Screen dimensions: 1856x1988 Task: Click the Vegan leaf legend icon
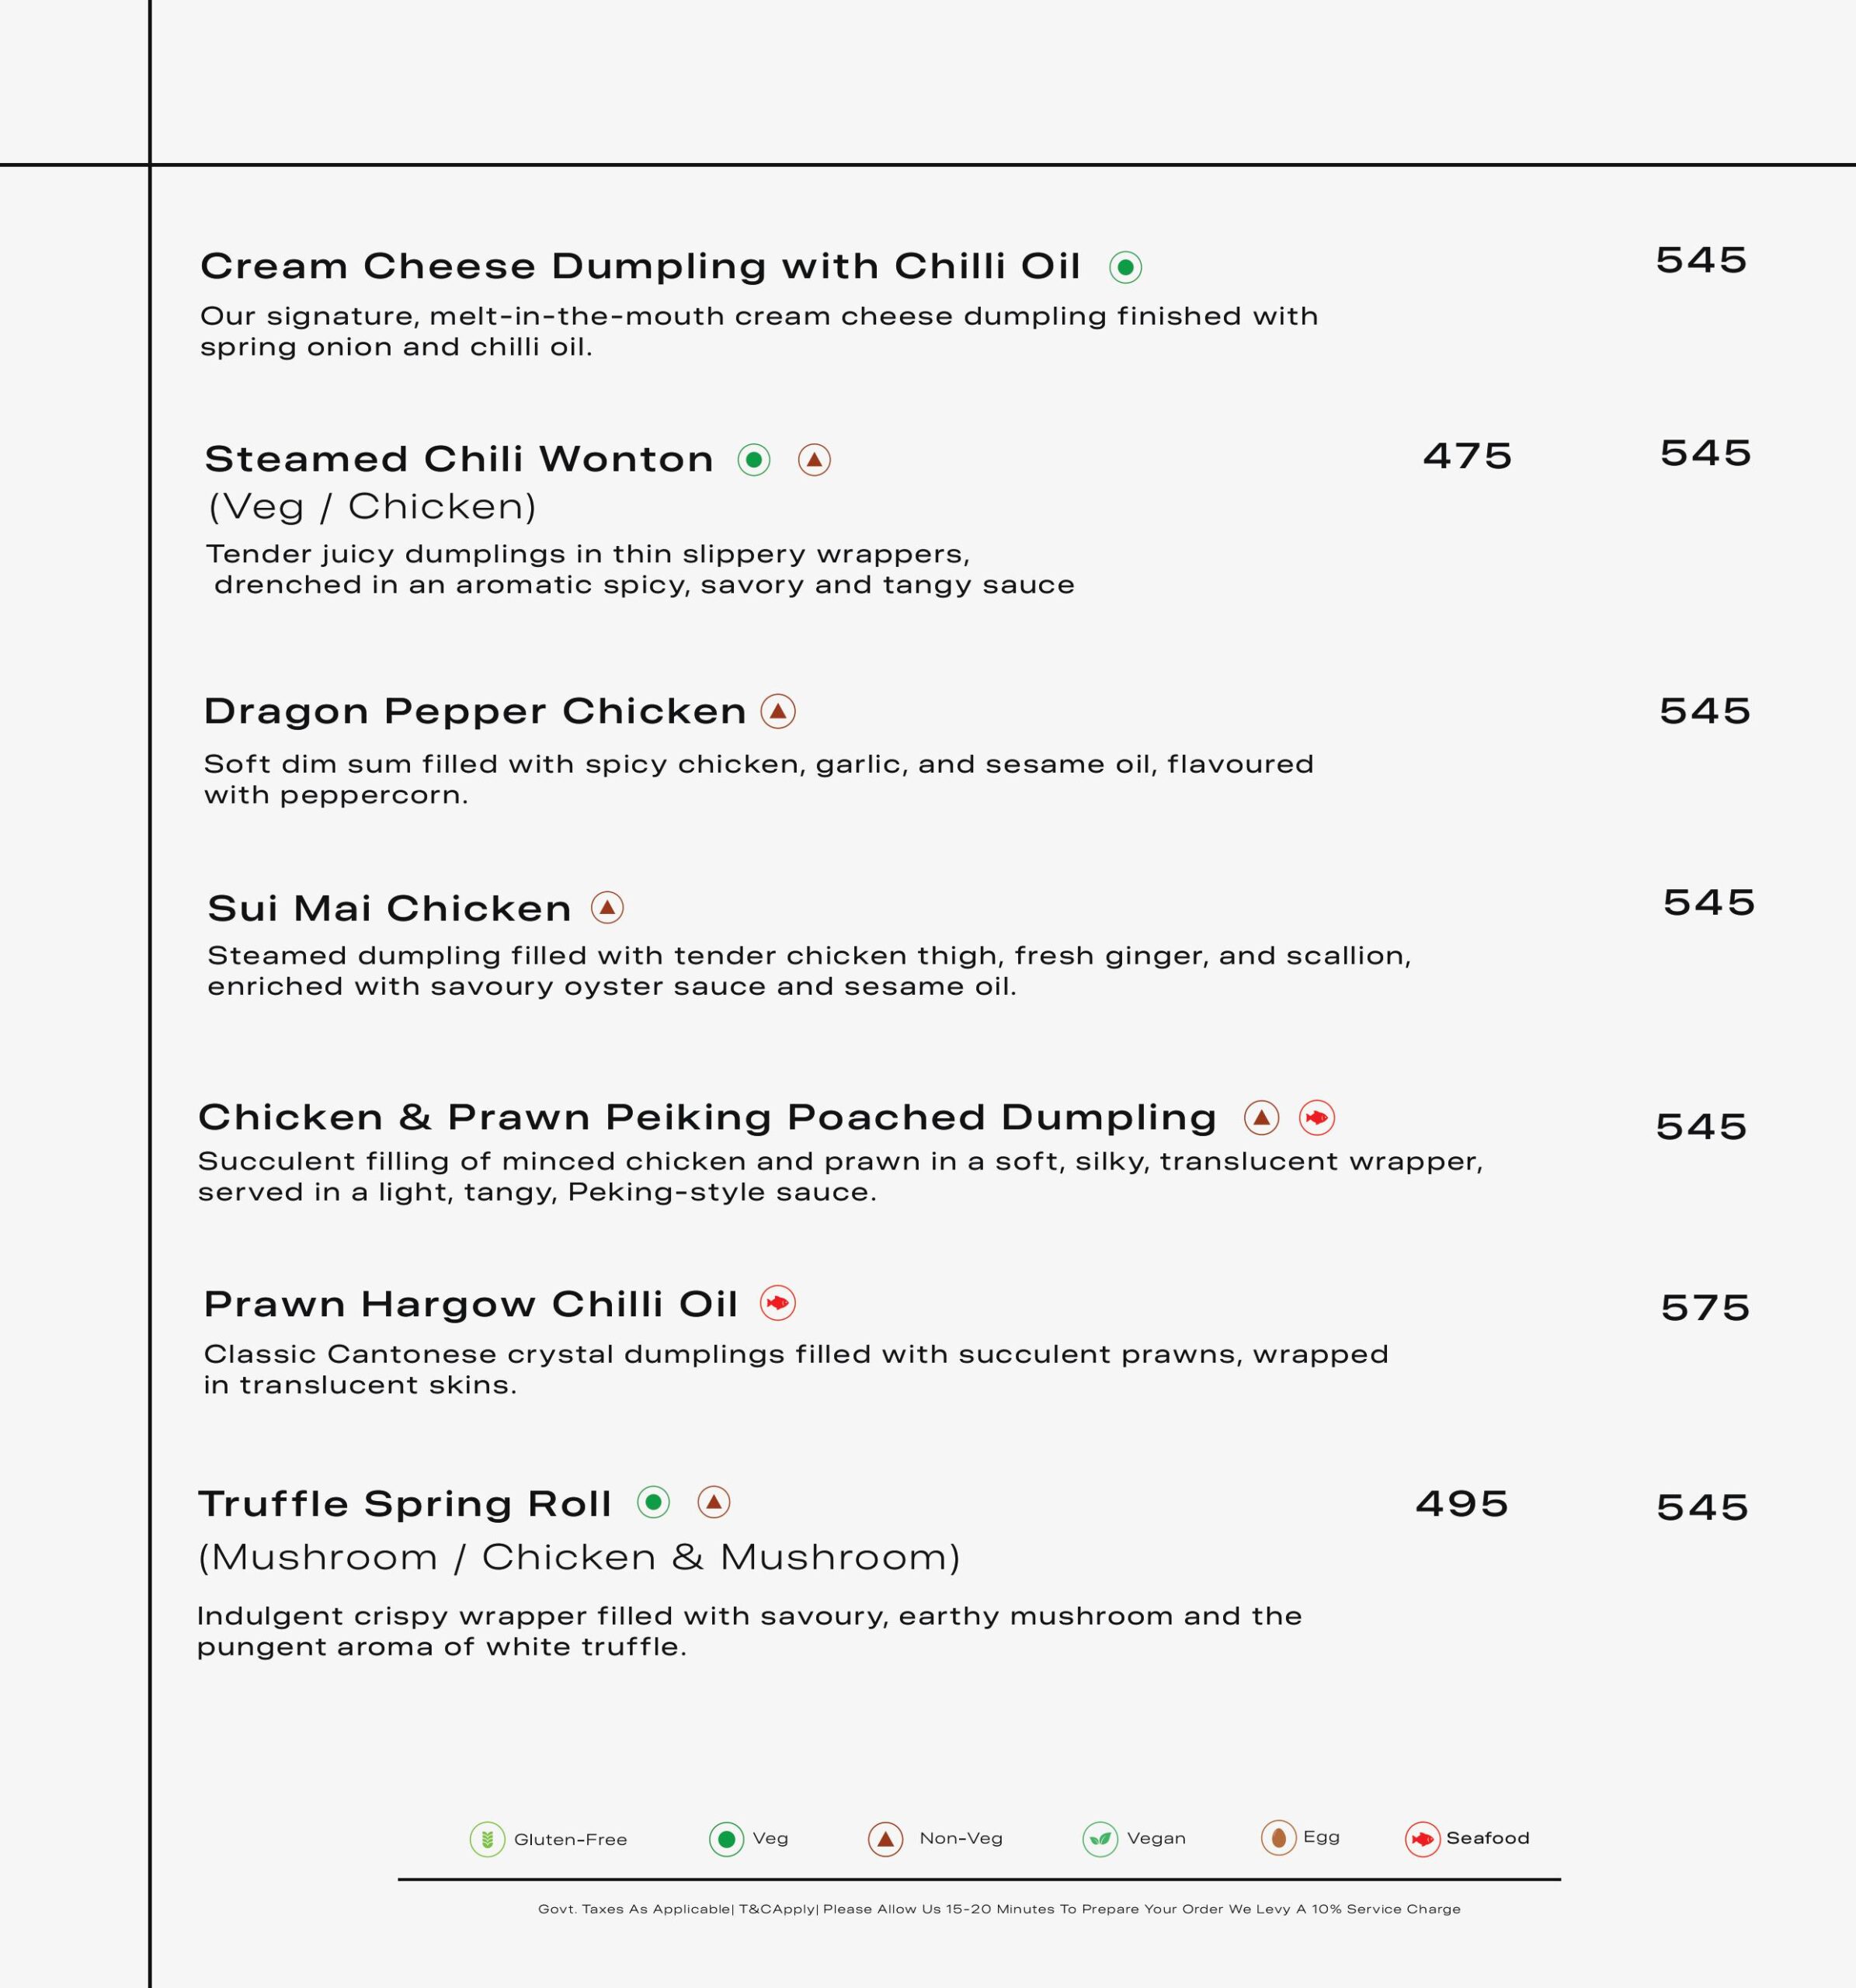(x=1100, y=1839)
